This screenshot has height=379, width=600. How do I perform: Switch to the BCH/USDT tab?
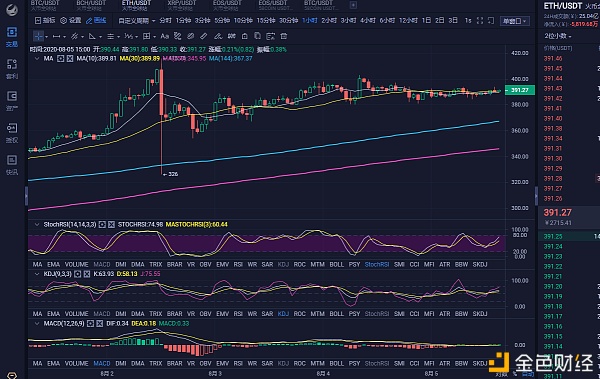91,5
